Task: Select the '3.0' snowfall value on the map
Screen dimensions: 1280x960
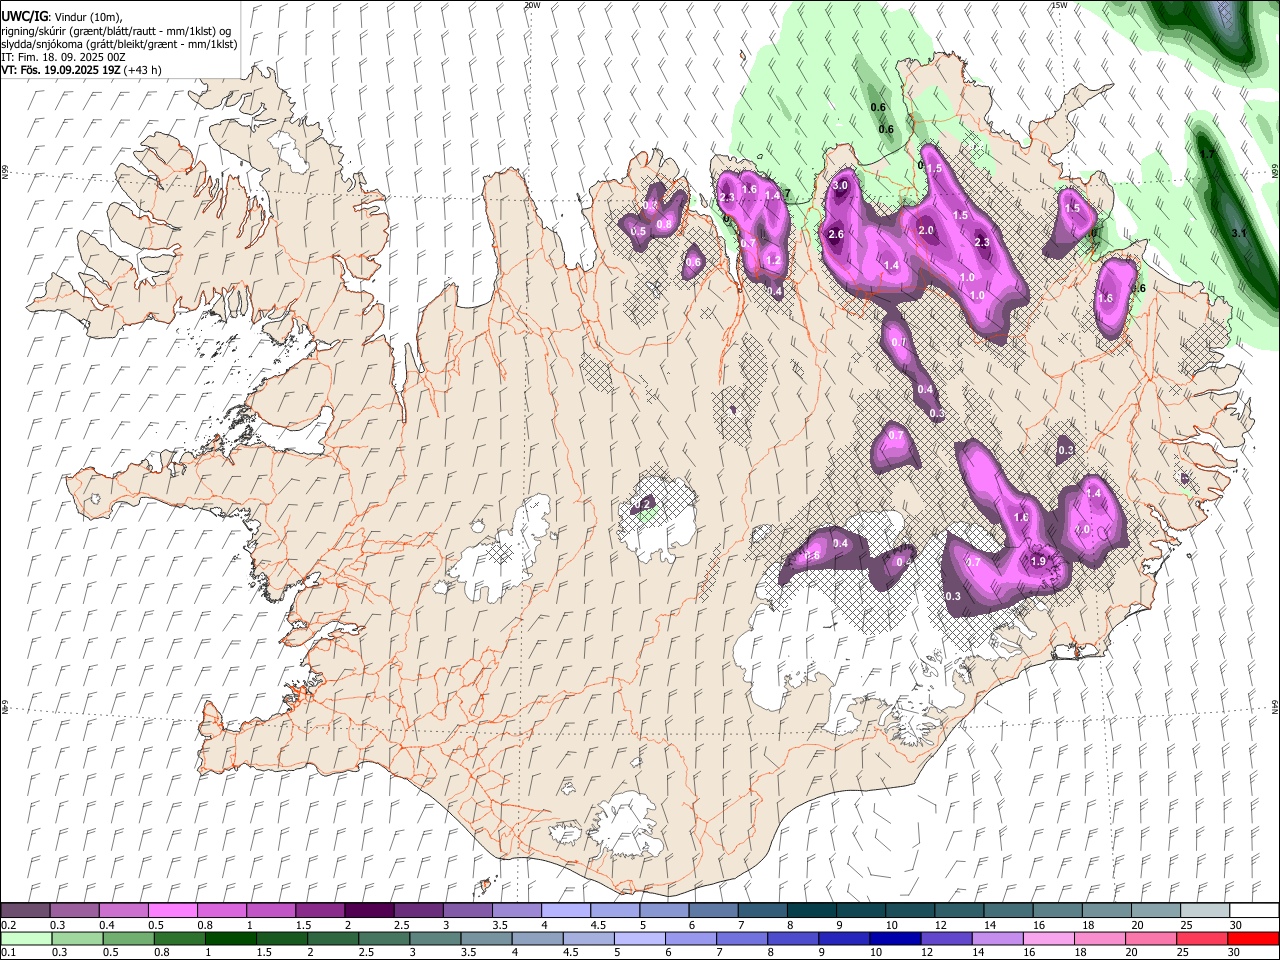Action: pyautogui.click(x=840, y=185)
